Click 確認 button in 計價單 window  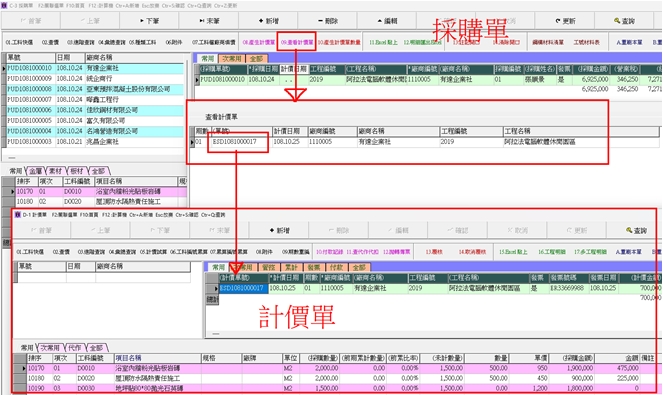[x=458, y=230]
